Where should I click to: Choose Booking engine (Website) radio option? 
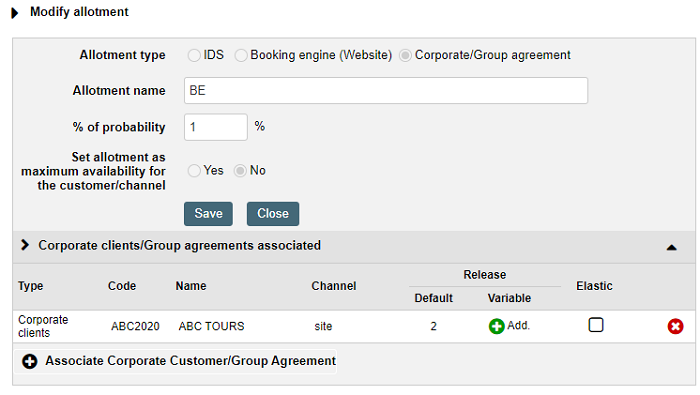coord(241,55)
